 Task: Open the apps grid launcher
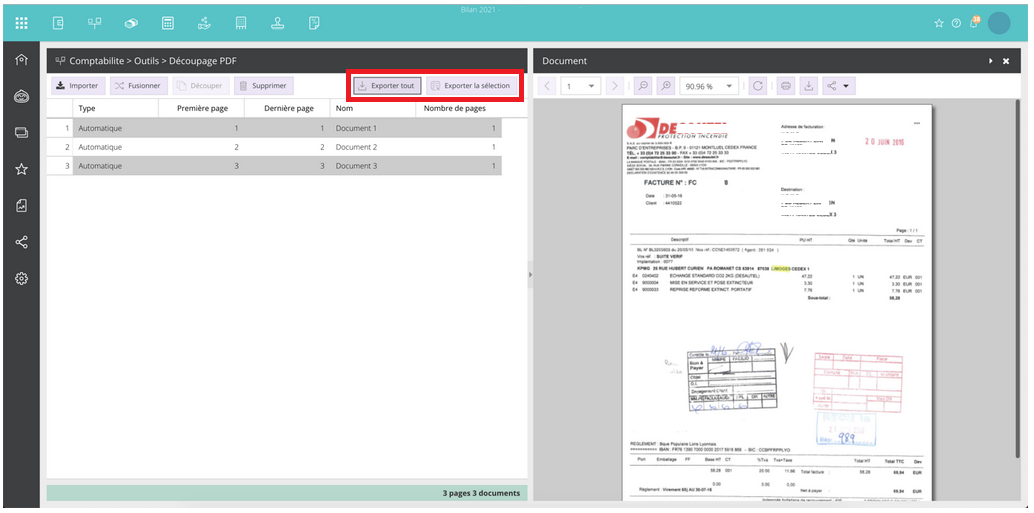(21, 23)
